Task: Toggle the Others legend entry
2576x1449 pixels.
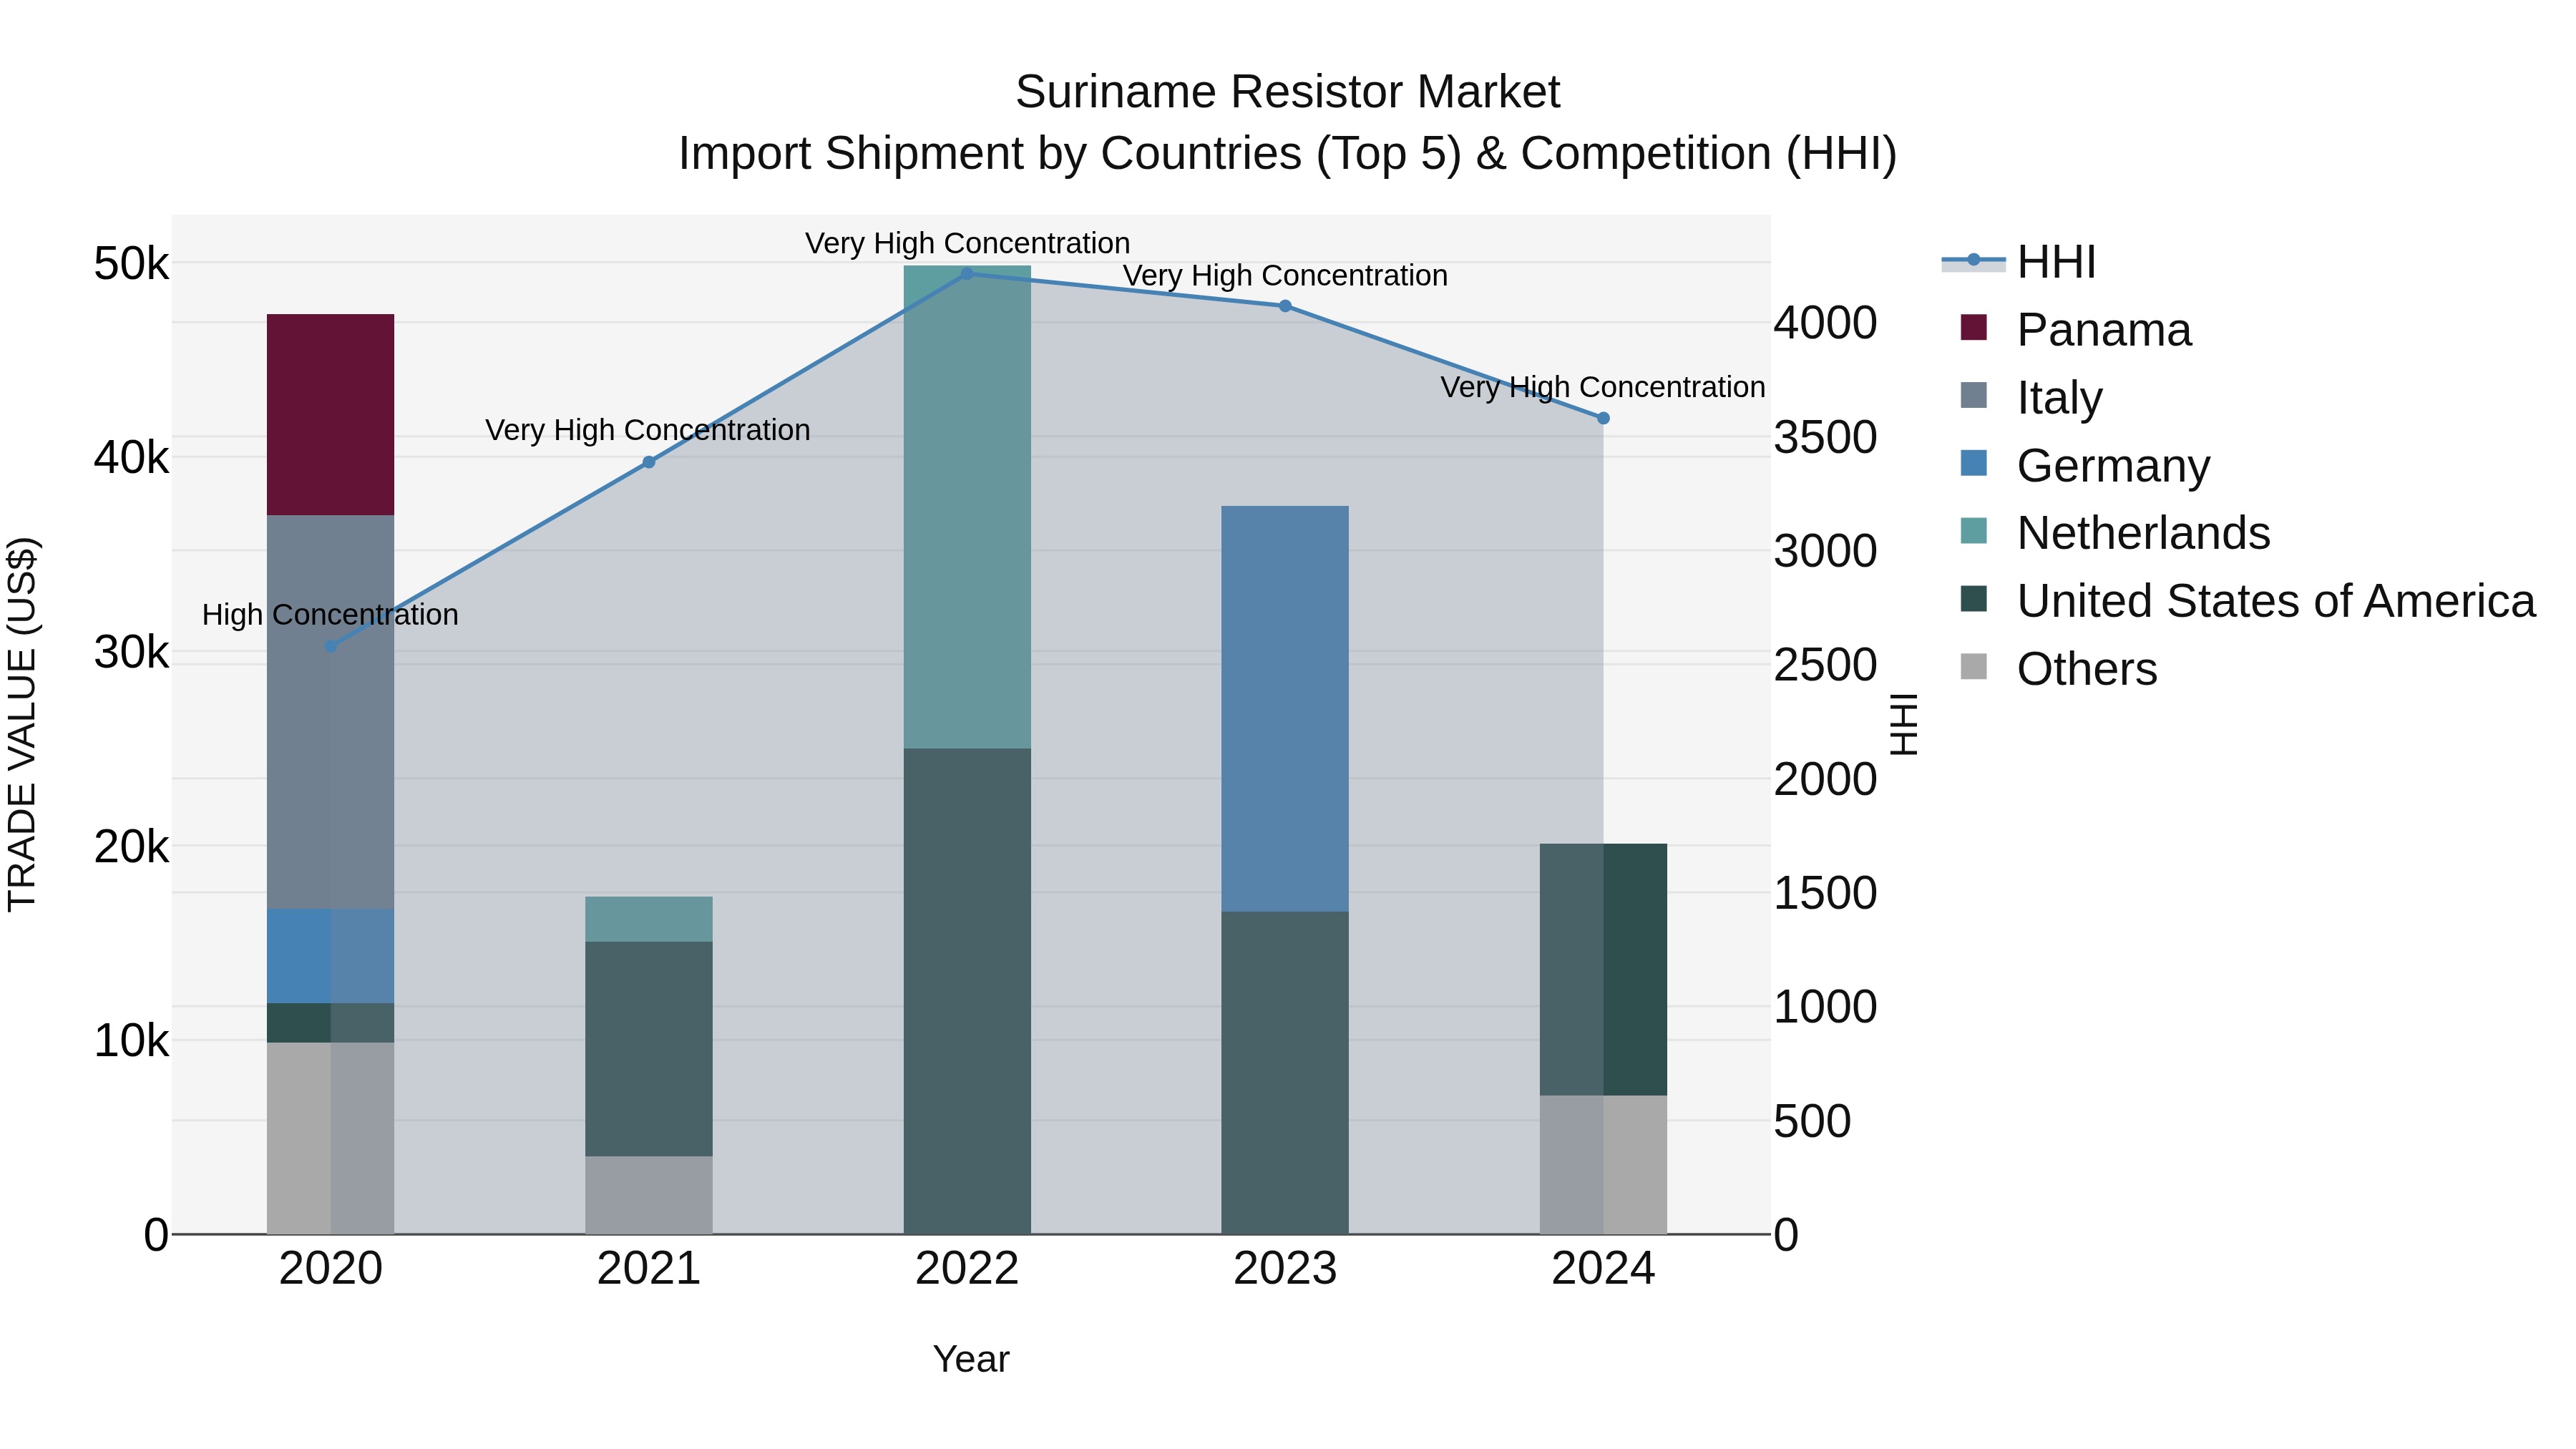Action: click(2059, 669)
